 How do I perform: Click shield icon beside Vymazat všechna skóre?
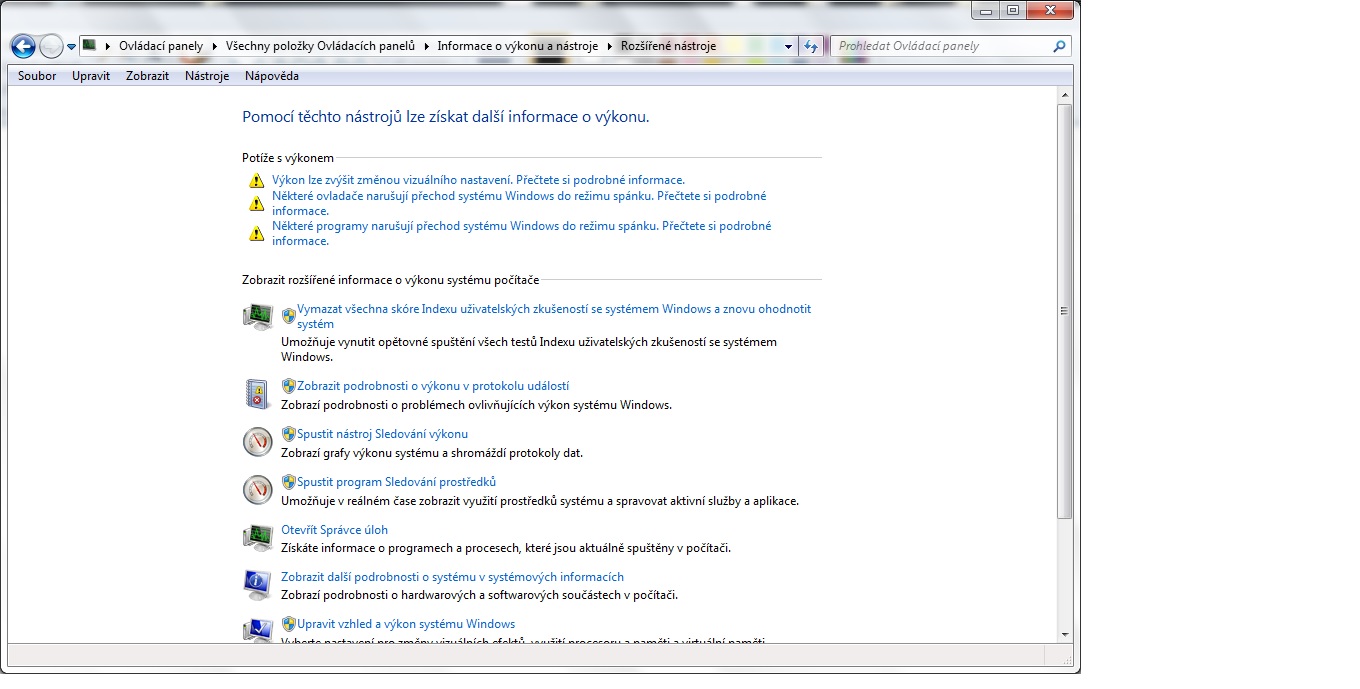pyautogui.click(x=289, y=315)
